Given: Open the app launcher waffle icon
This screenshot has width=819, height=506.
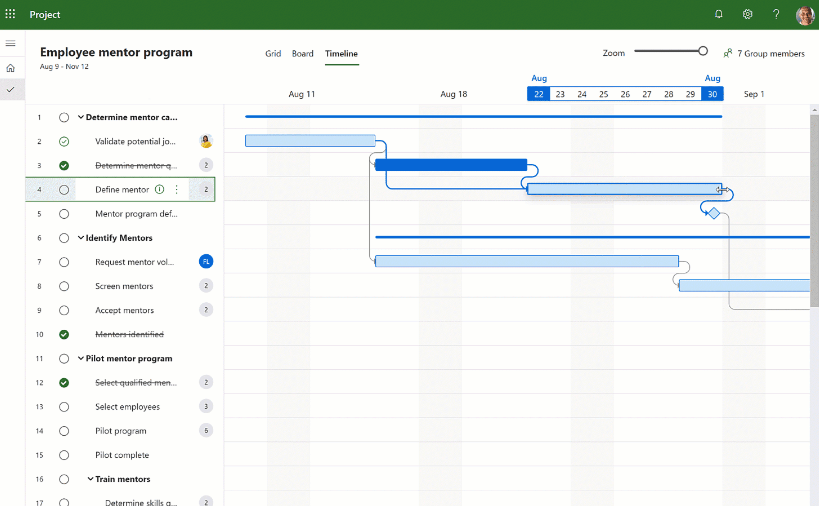Looking at the screenshot, I should click(10, 14).
